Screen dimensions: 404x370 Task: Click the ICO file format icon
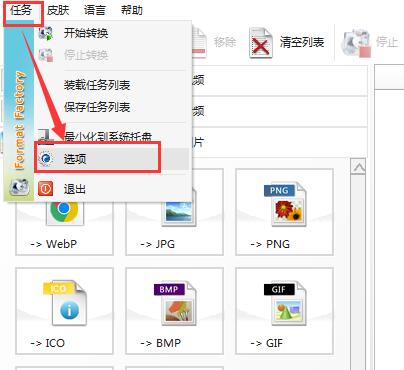click(64, 303)
